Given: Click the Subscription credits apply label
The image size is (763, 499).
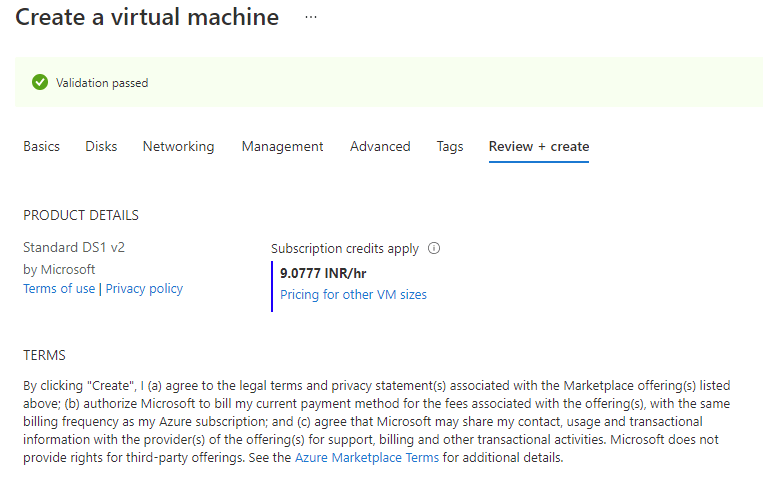Looking at the screenshot, I should [345, 249].
